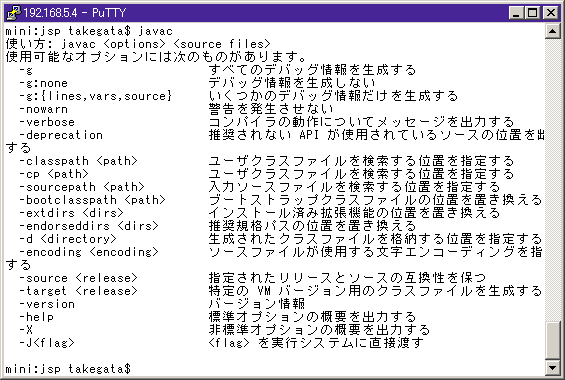Image resolution: width=565 pixels, height=380 pixels.
Task: Click the '-bootclasspath <path>' option text
Action: coord(93,200)
